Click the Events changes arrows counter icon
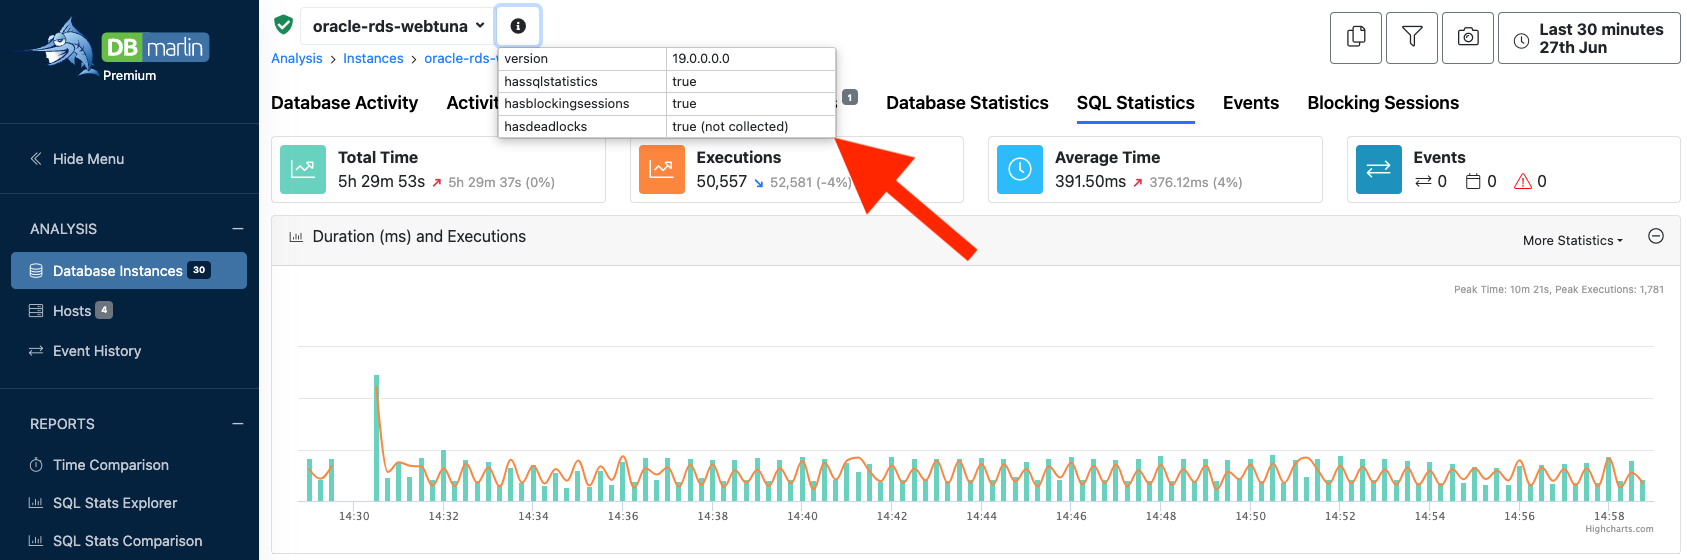1687x560 pixels. (1423, 181)
